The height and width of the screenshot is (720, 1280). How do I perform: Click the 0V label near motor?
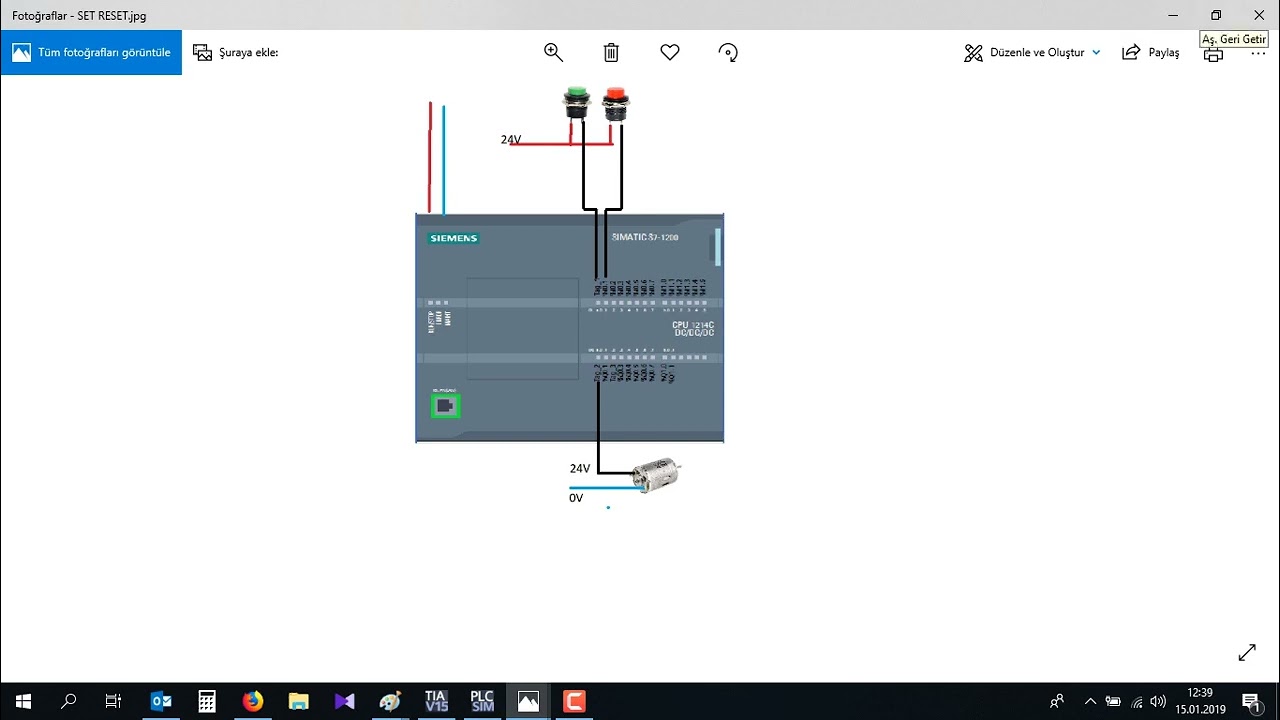click(x=576, y=498)
